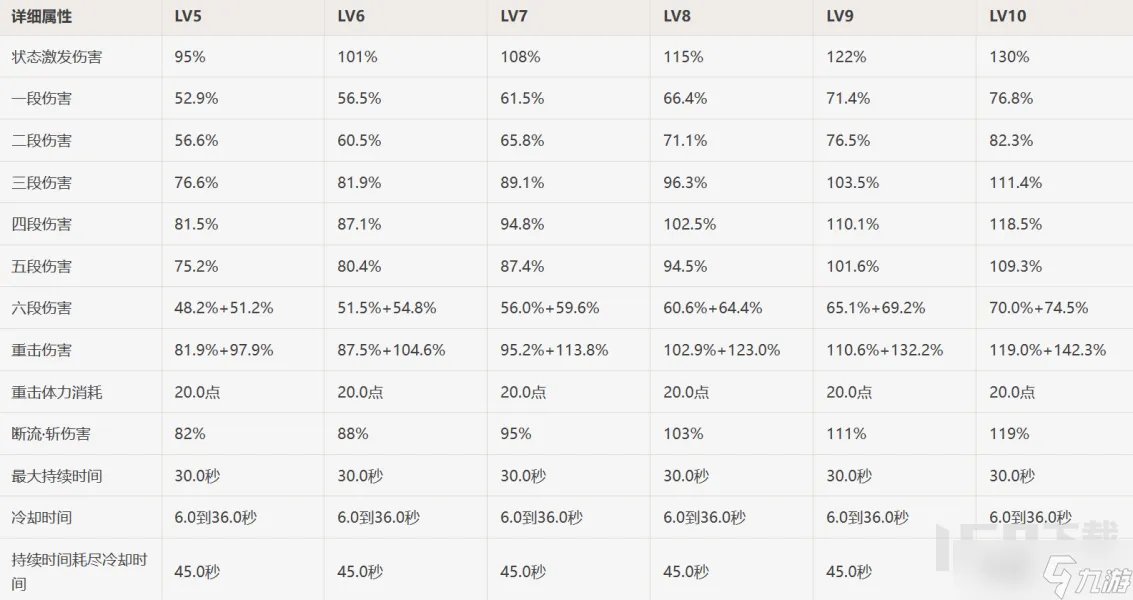Select the 六段伤害 row label
The height and width of the screenshot is (600, 1133).
pyautogui.click(x=41, y=308)
